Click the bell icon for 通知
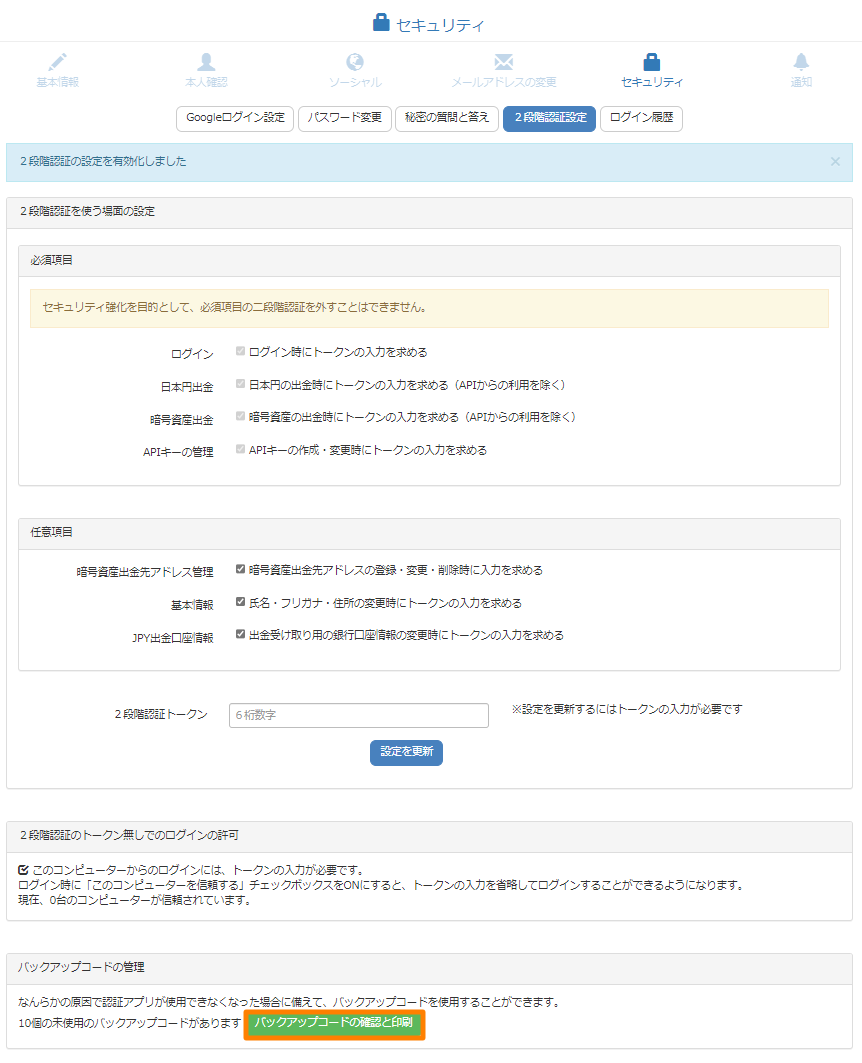862x1063 pixels. [801, 62]
